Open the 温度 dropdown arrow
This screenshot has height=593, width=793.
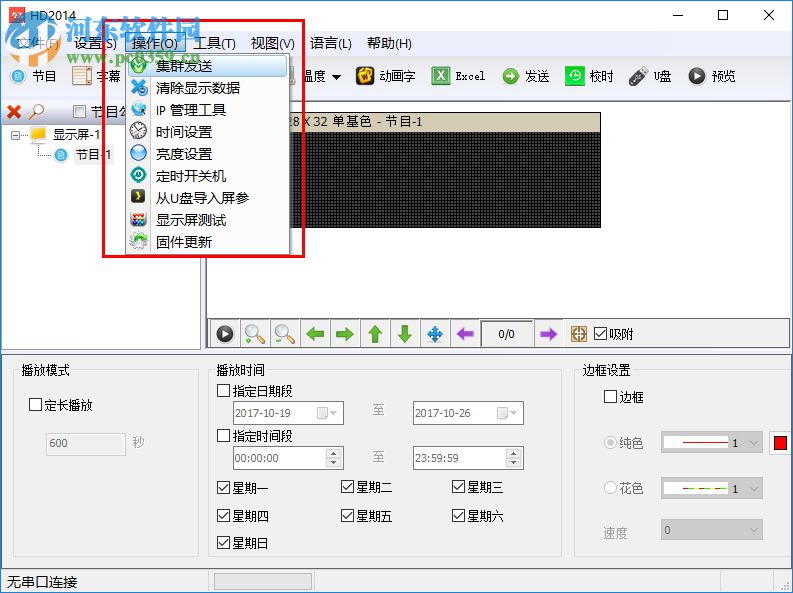(336, 77)
